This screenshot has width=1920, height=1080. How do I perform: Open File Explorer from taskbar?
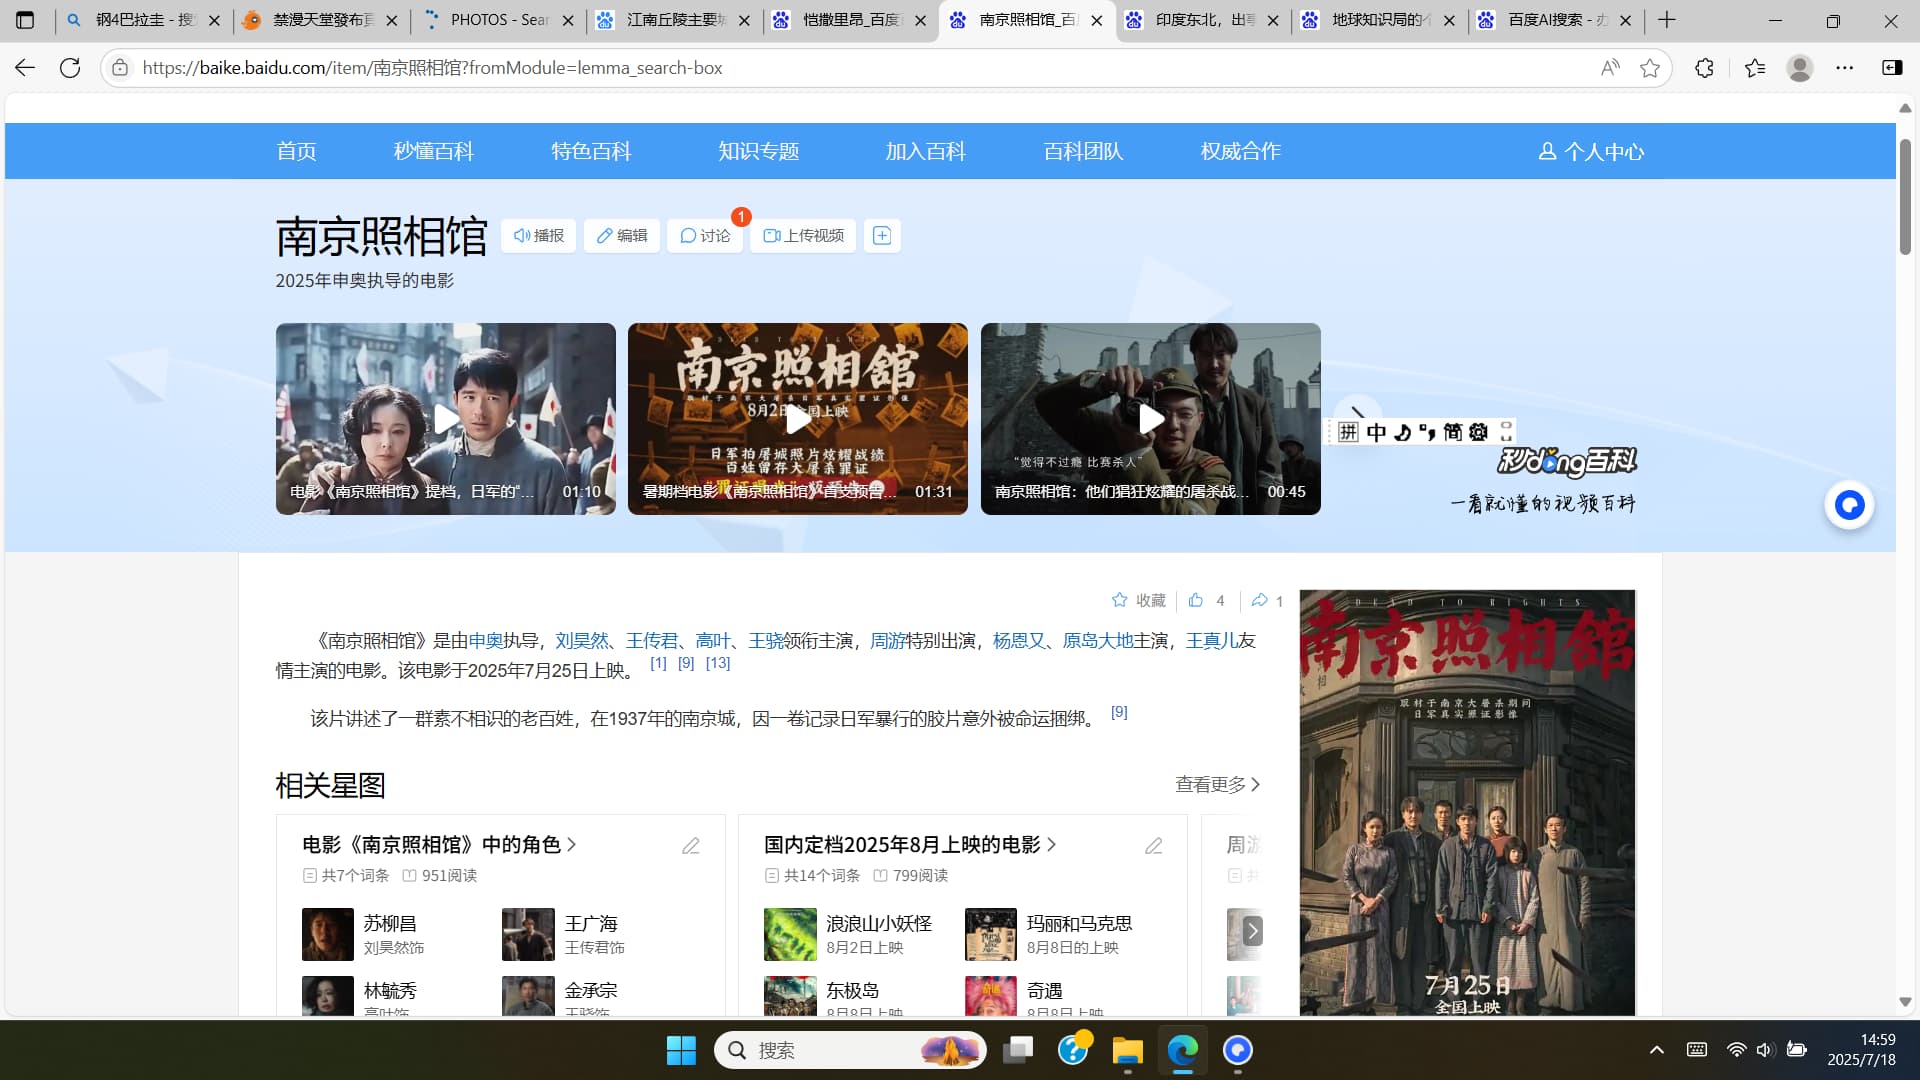[x=1127, y=1050]
